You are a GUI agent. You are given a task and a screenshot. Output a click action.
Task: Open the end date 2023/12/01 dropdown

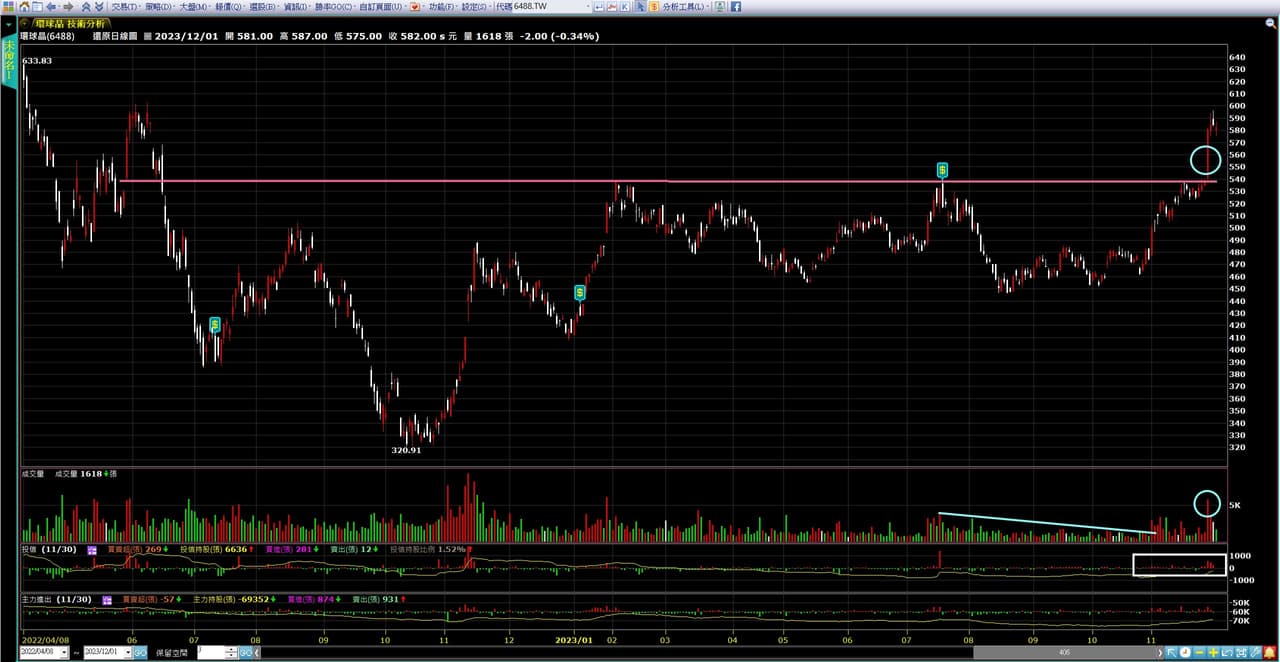click(127, 652)
